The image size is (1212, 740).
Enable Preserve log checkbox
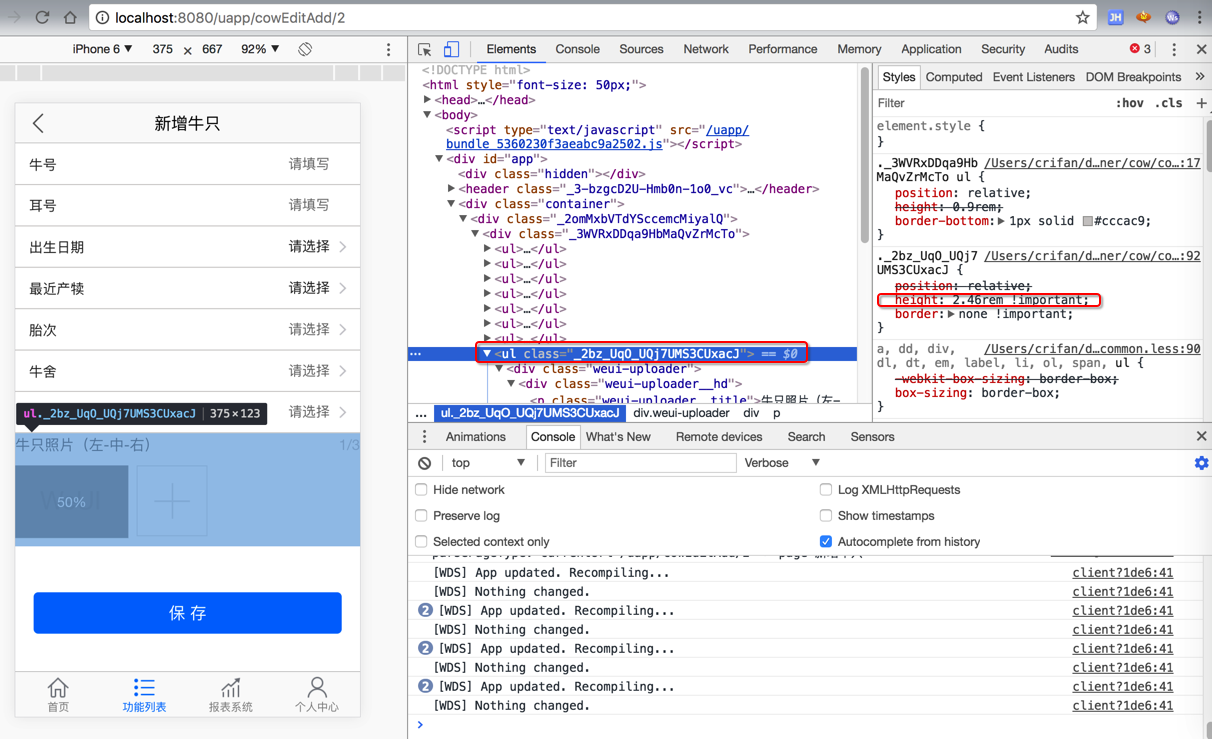pos(421,516)
